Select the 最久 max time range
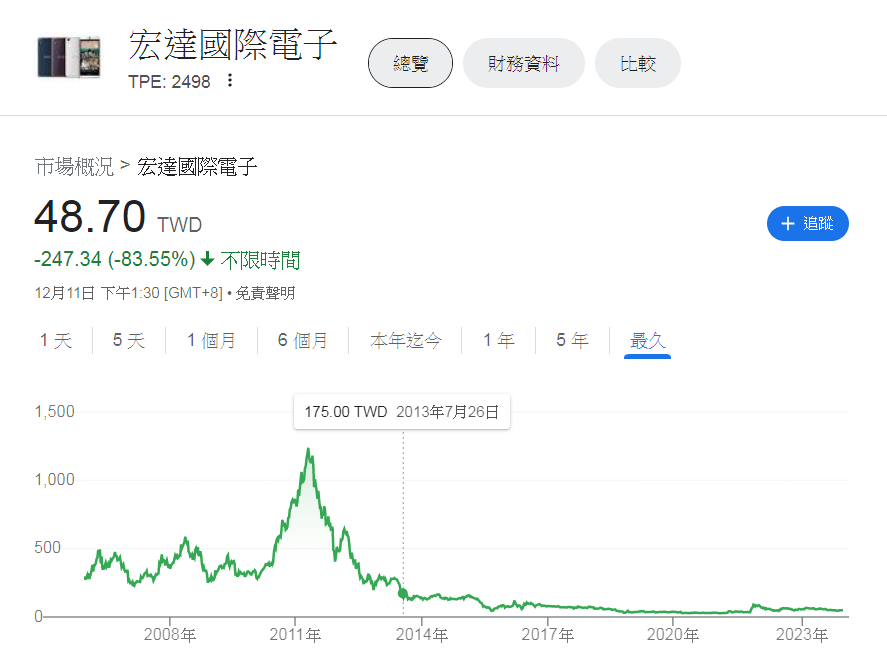The height and width of the screenshot is (663, 887). pyautogui.click(x=647, y=340)
